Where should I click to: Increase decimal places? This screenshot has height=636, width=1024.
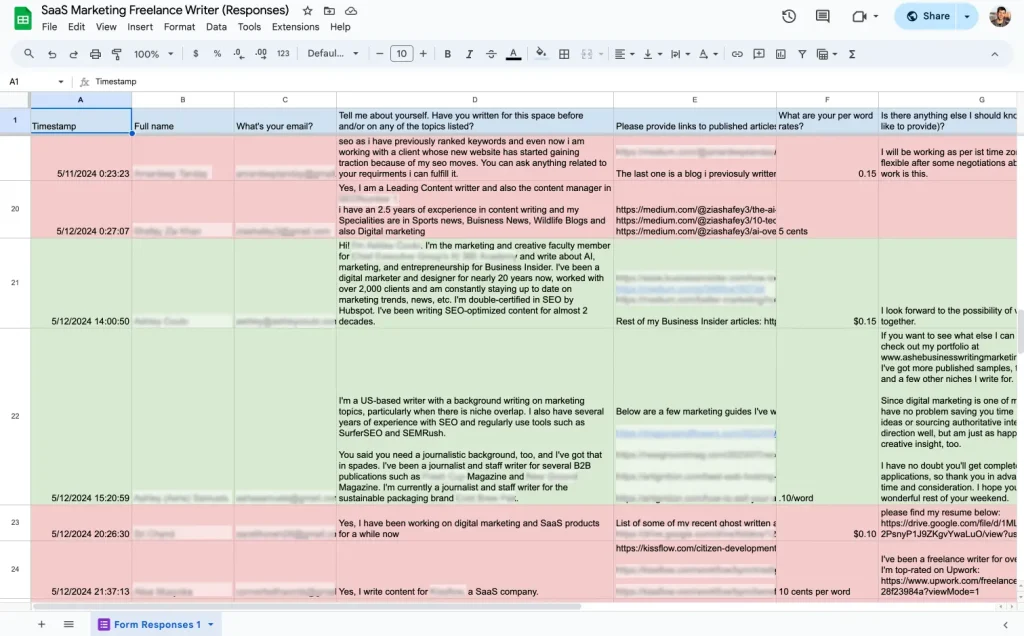261,54
